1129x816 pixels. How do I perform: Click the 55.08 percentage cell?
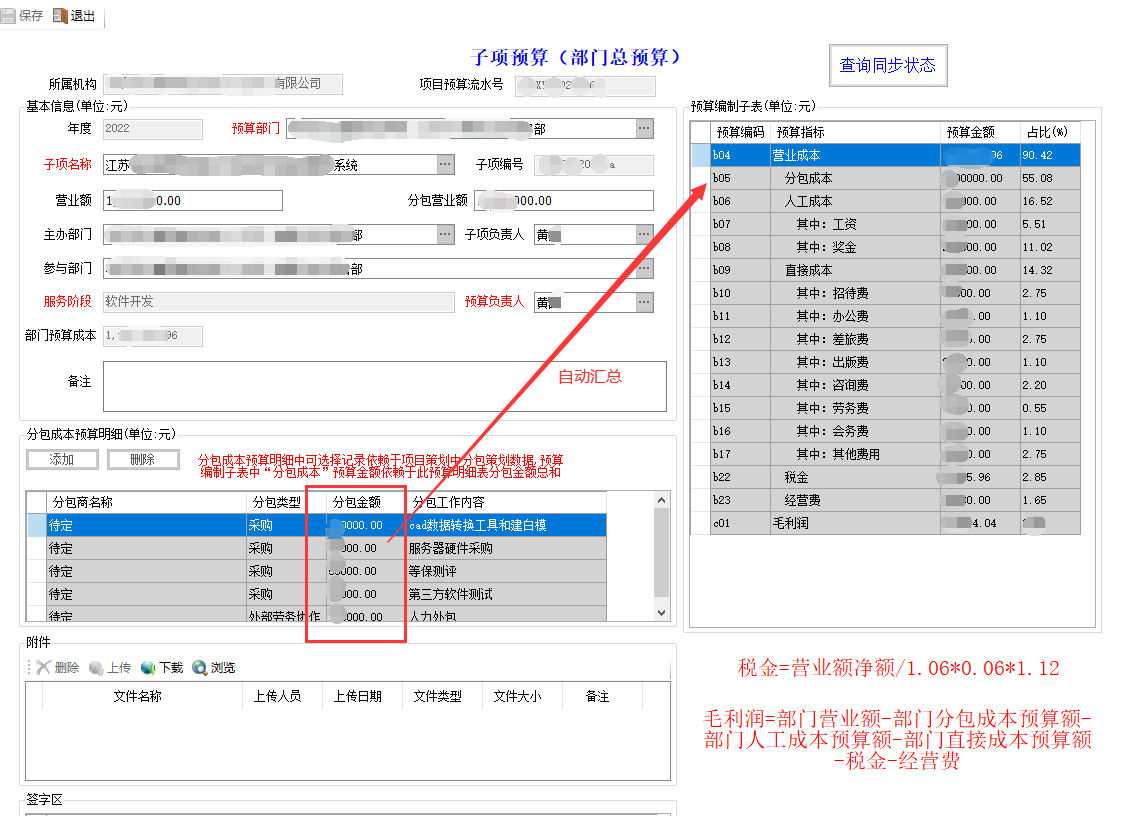(x=1051, y=178)
